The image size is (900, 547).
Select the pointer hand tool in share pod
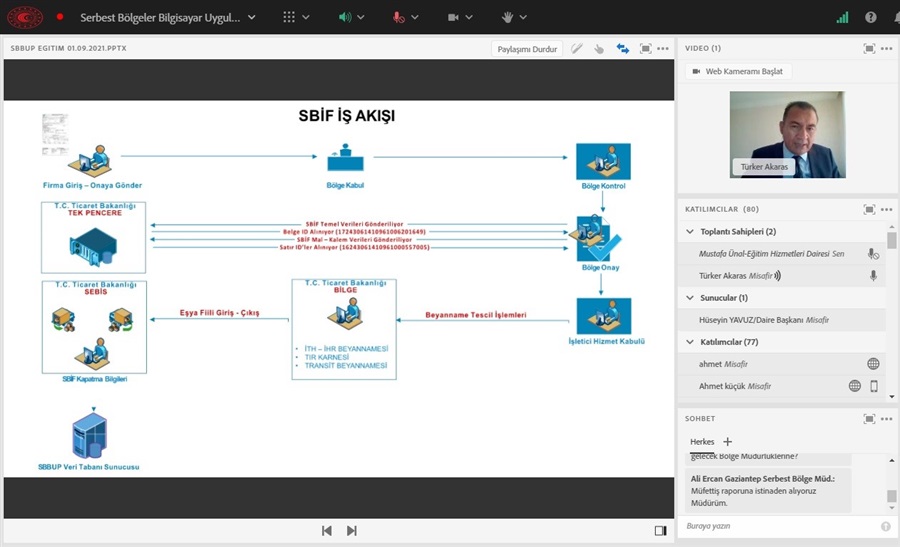click(x=599, y=49)
